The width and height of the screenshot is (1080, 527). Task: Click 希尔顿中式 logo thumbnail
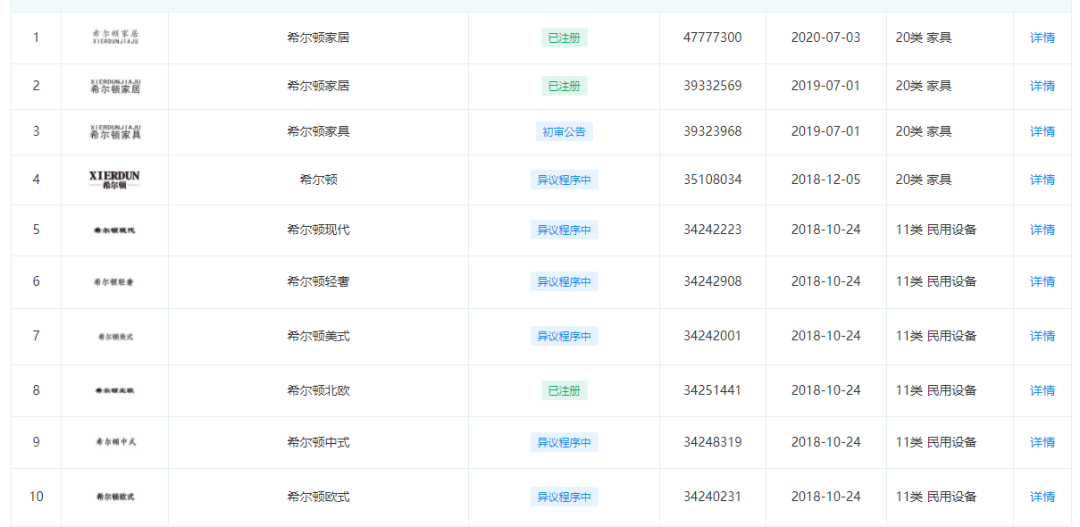point(114,442)
